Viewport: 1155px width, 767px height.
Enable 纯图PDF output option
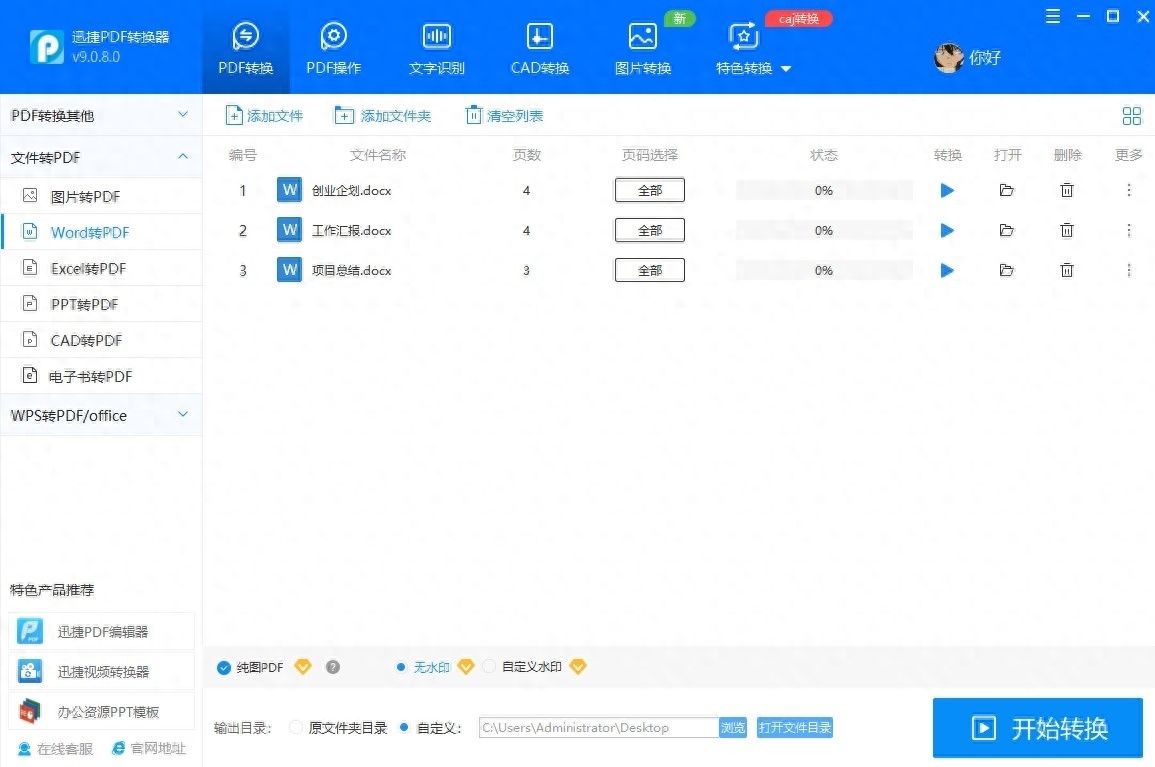point(223,667)
